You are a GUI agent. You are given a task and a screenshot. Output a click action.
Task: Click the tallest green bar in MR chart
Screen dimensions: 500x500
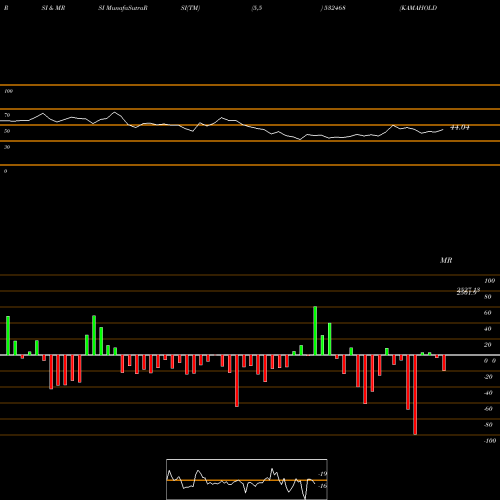[315, 331]
